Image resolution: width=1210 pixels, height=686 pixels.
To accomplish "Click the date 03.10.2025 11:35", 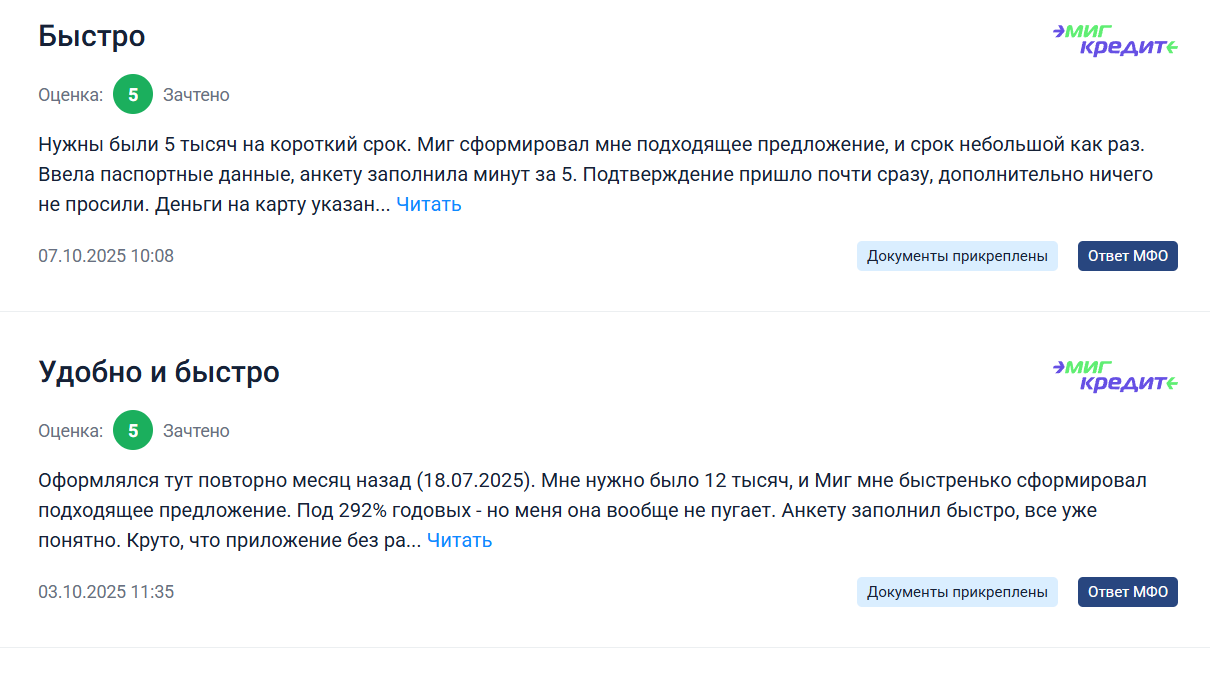I will 106,592.
